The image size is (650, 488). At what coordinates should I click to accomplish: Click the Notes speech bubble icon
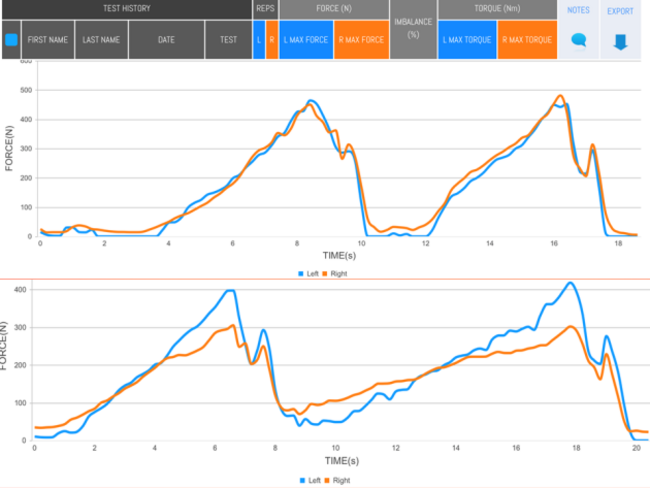coord(578,41)
